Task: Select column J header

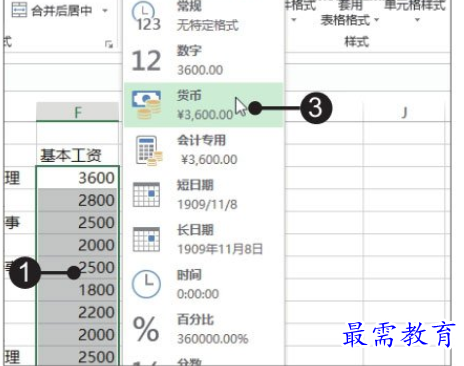Action: 404,112
